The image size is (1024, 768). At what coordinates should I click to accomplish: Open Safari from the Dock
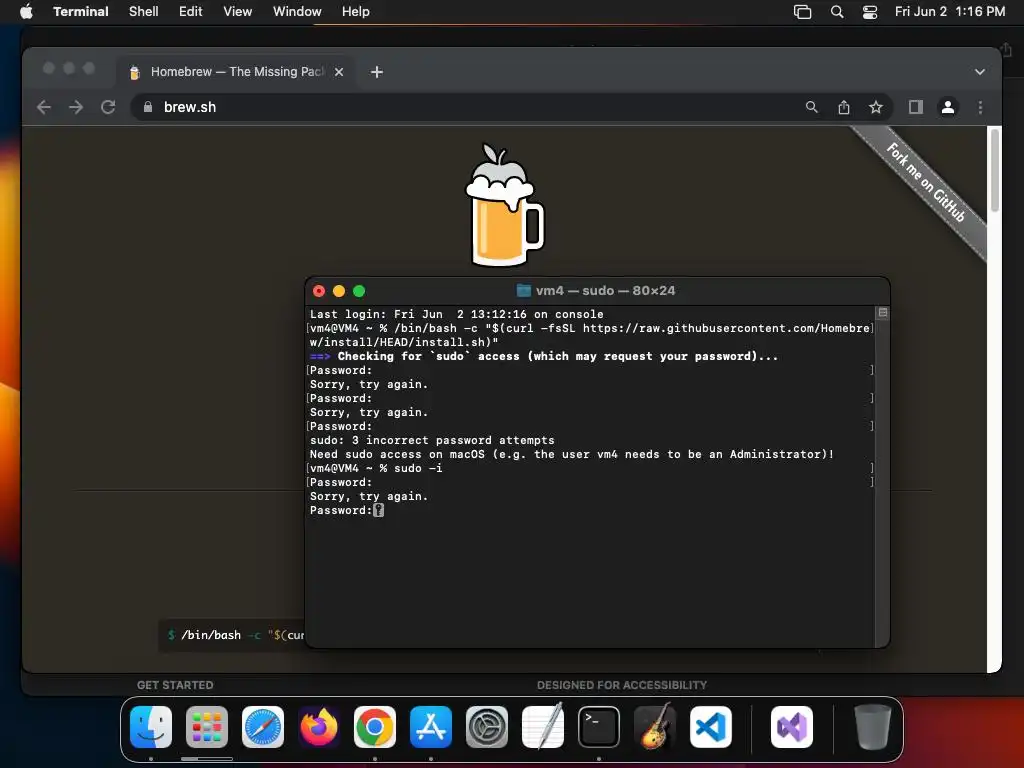click(263, 727)
